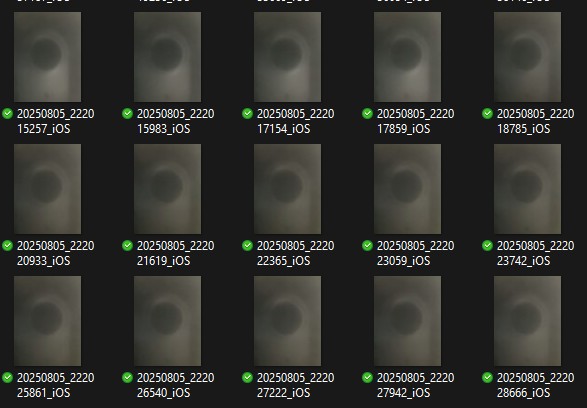Click synced status icon beside 222022365_iOS
The image size is (587, 408).
(247, 245)
